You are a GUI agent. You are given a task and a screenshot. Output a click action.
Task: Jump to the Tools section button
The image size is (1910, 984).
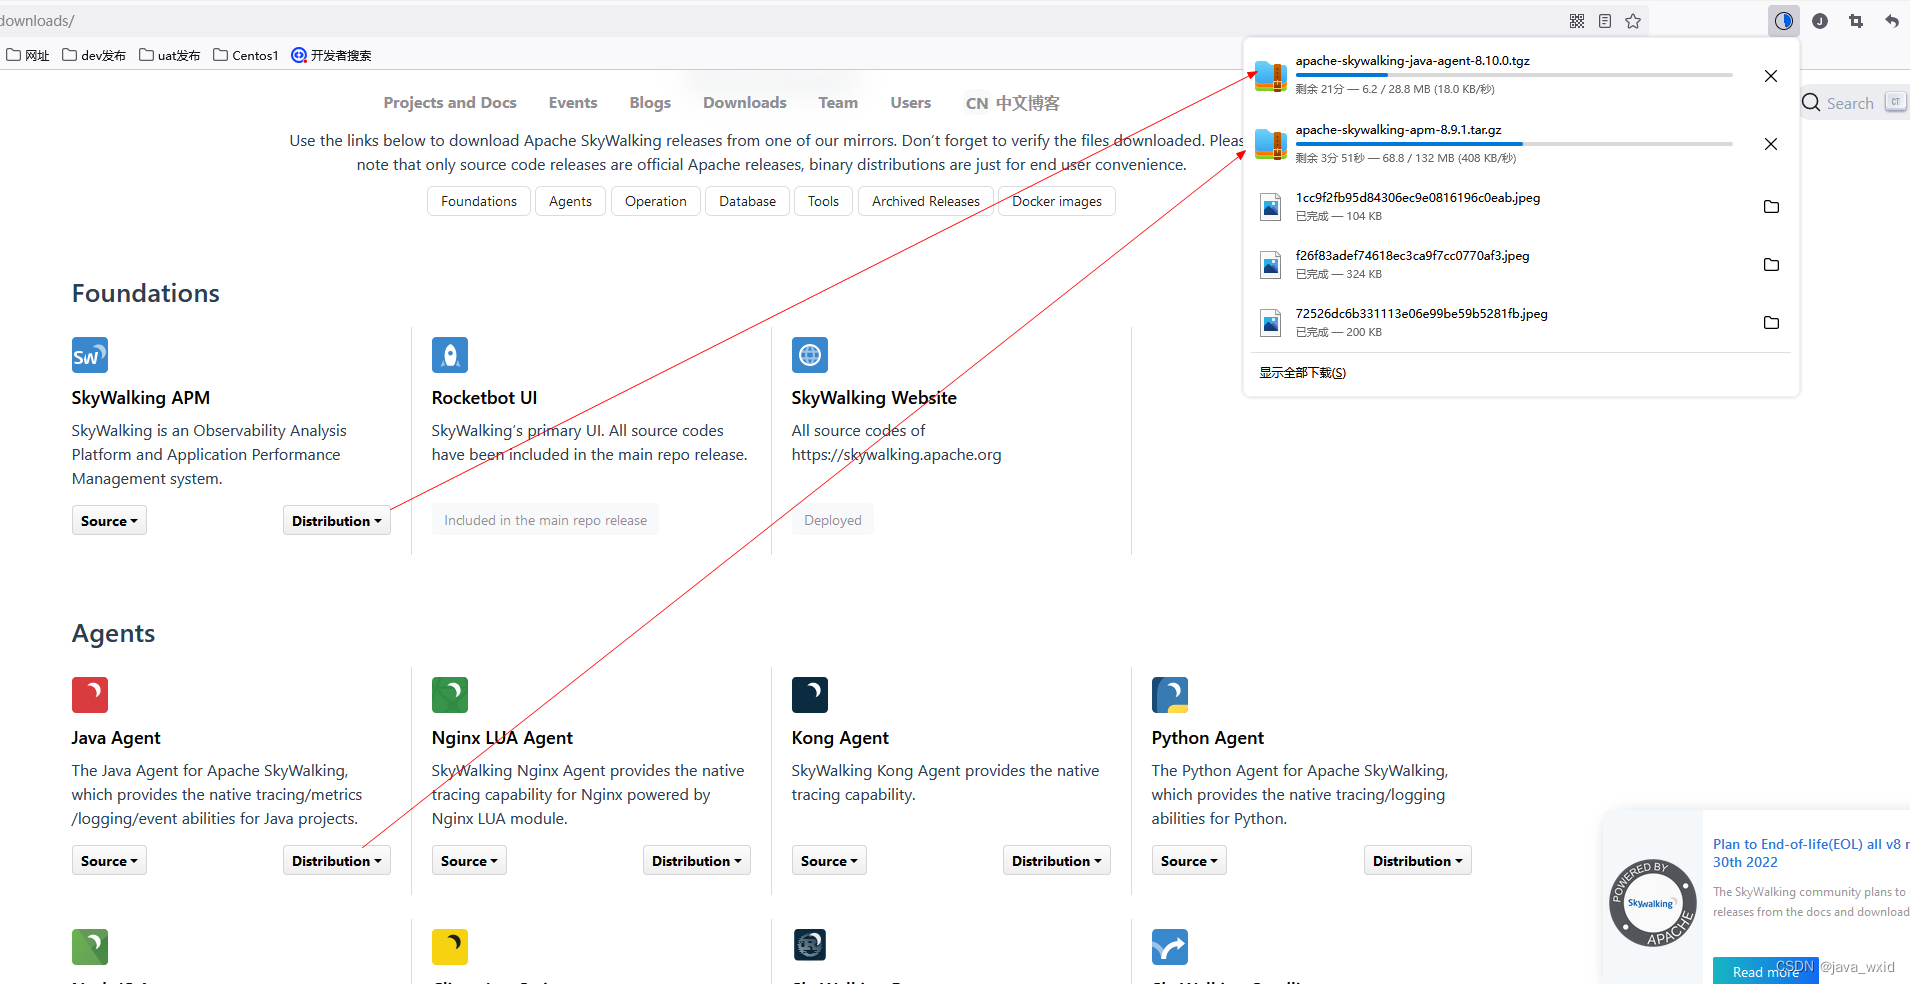823,201
